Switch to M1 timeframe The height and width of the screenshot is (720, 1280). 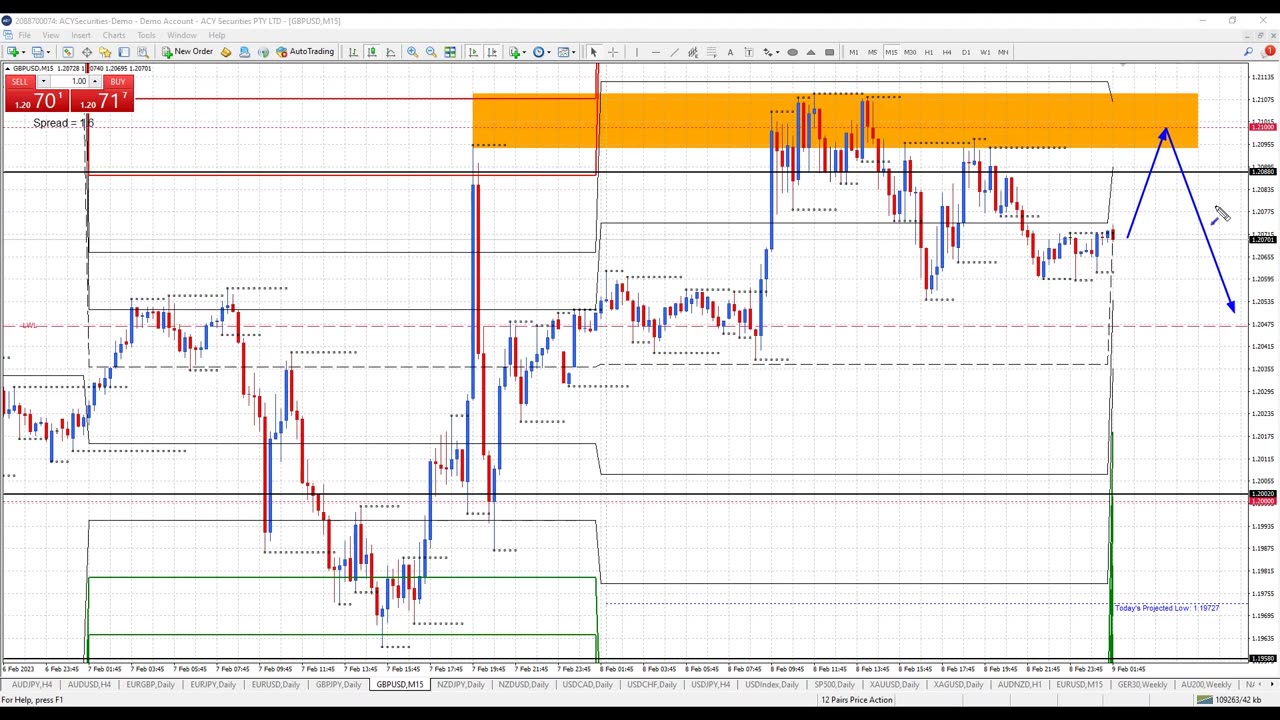[x=853, y=52]
